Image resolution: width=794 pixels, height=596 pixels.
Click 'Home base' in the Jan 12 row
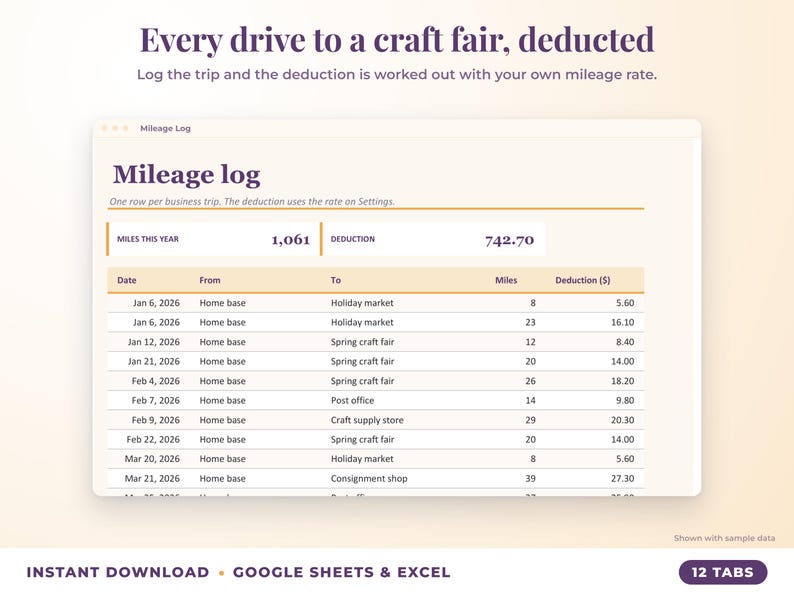pyautogui.click(x=222, y=342)
